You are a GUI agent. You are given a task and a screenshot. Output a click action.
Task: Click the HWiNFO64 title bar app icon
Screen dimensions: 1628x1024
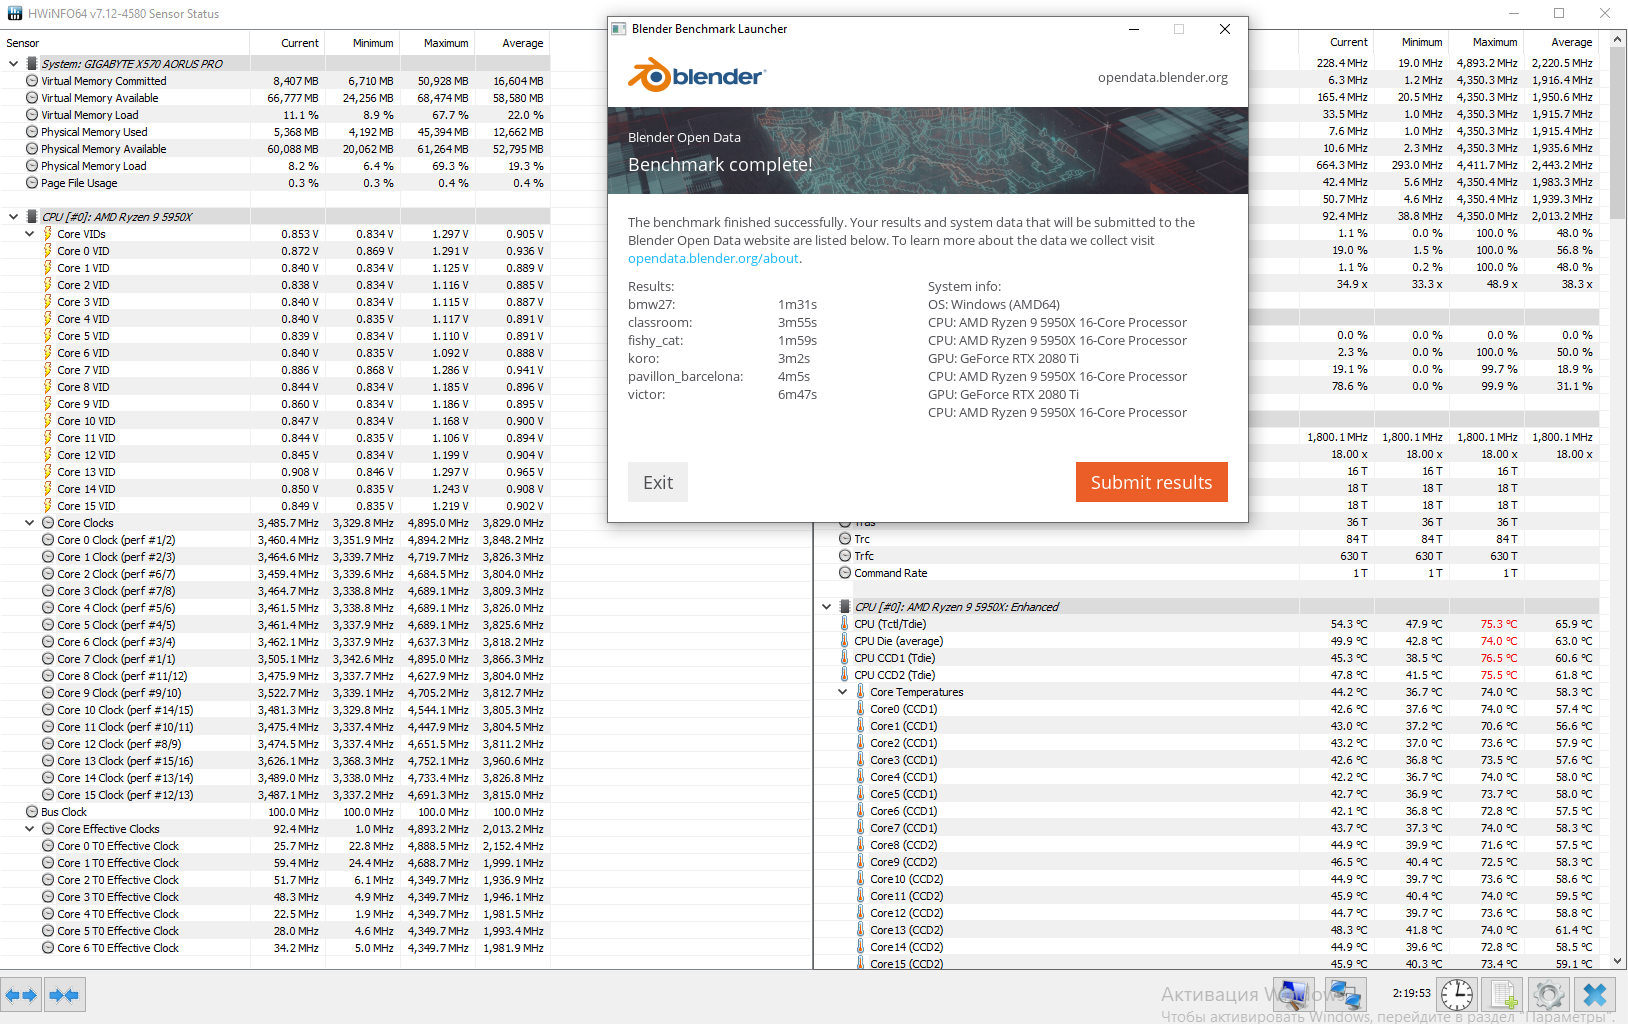14,13
